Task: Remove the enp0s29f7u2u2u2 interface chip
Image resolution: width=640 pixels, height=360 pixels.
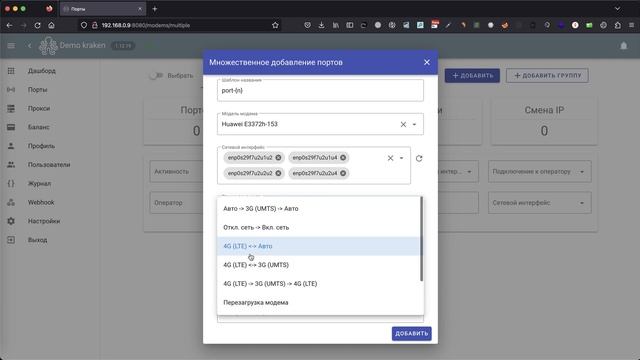Action: click(278, 173)
